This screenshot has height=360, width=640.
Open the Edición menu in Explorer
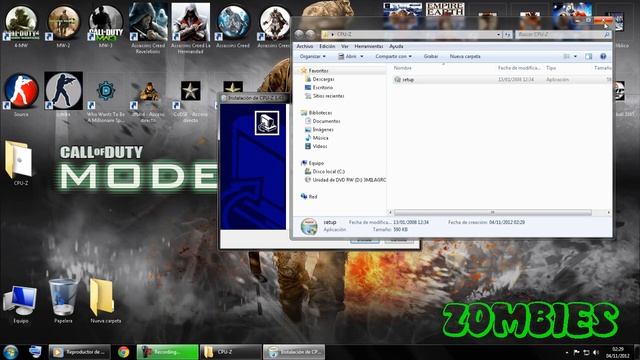coord(327,47)
